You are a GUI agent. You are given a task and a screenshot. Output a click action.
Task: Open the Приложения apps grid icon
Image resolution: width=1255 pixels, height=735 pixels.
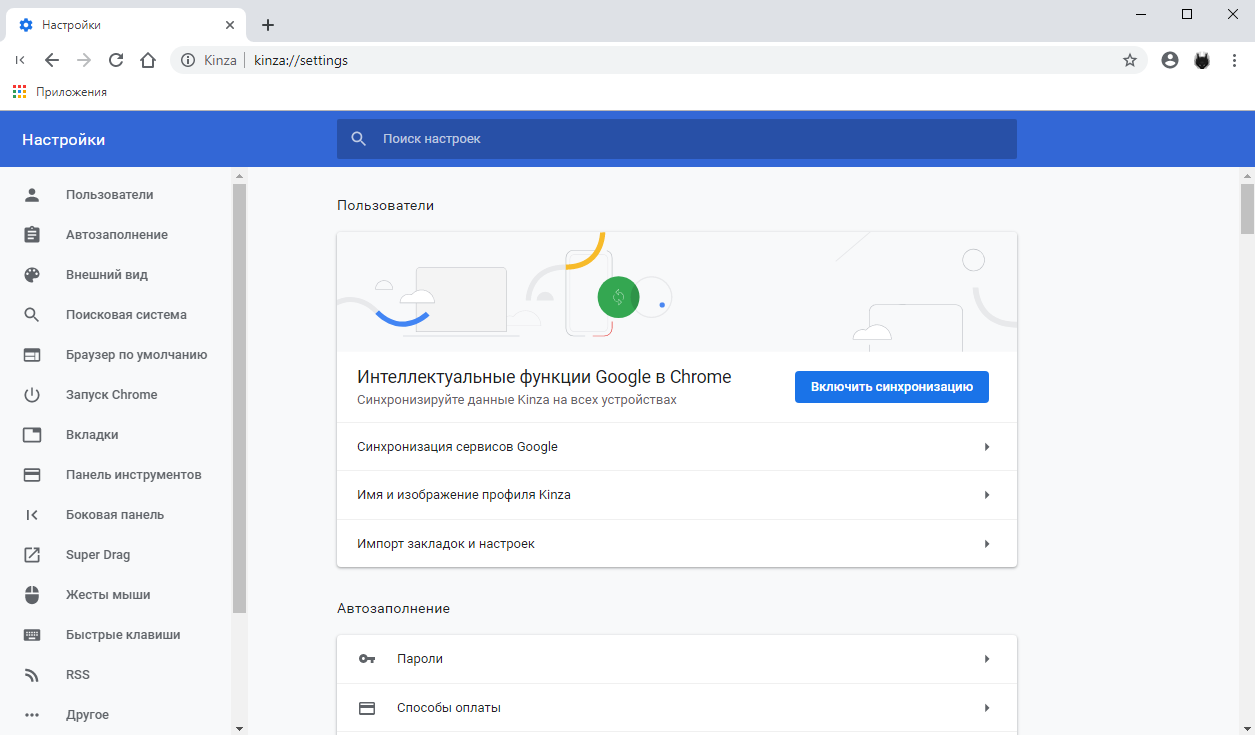pos(19,92)
